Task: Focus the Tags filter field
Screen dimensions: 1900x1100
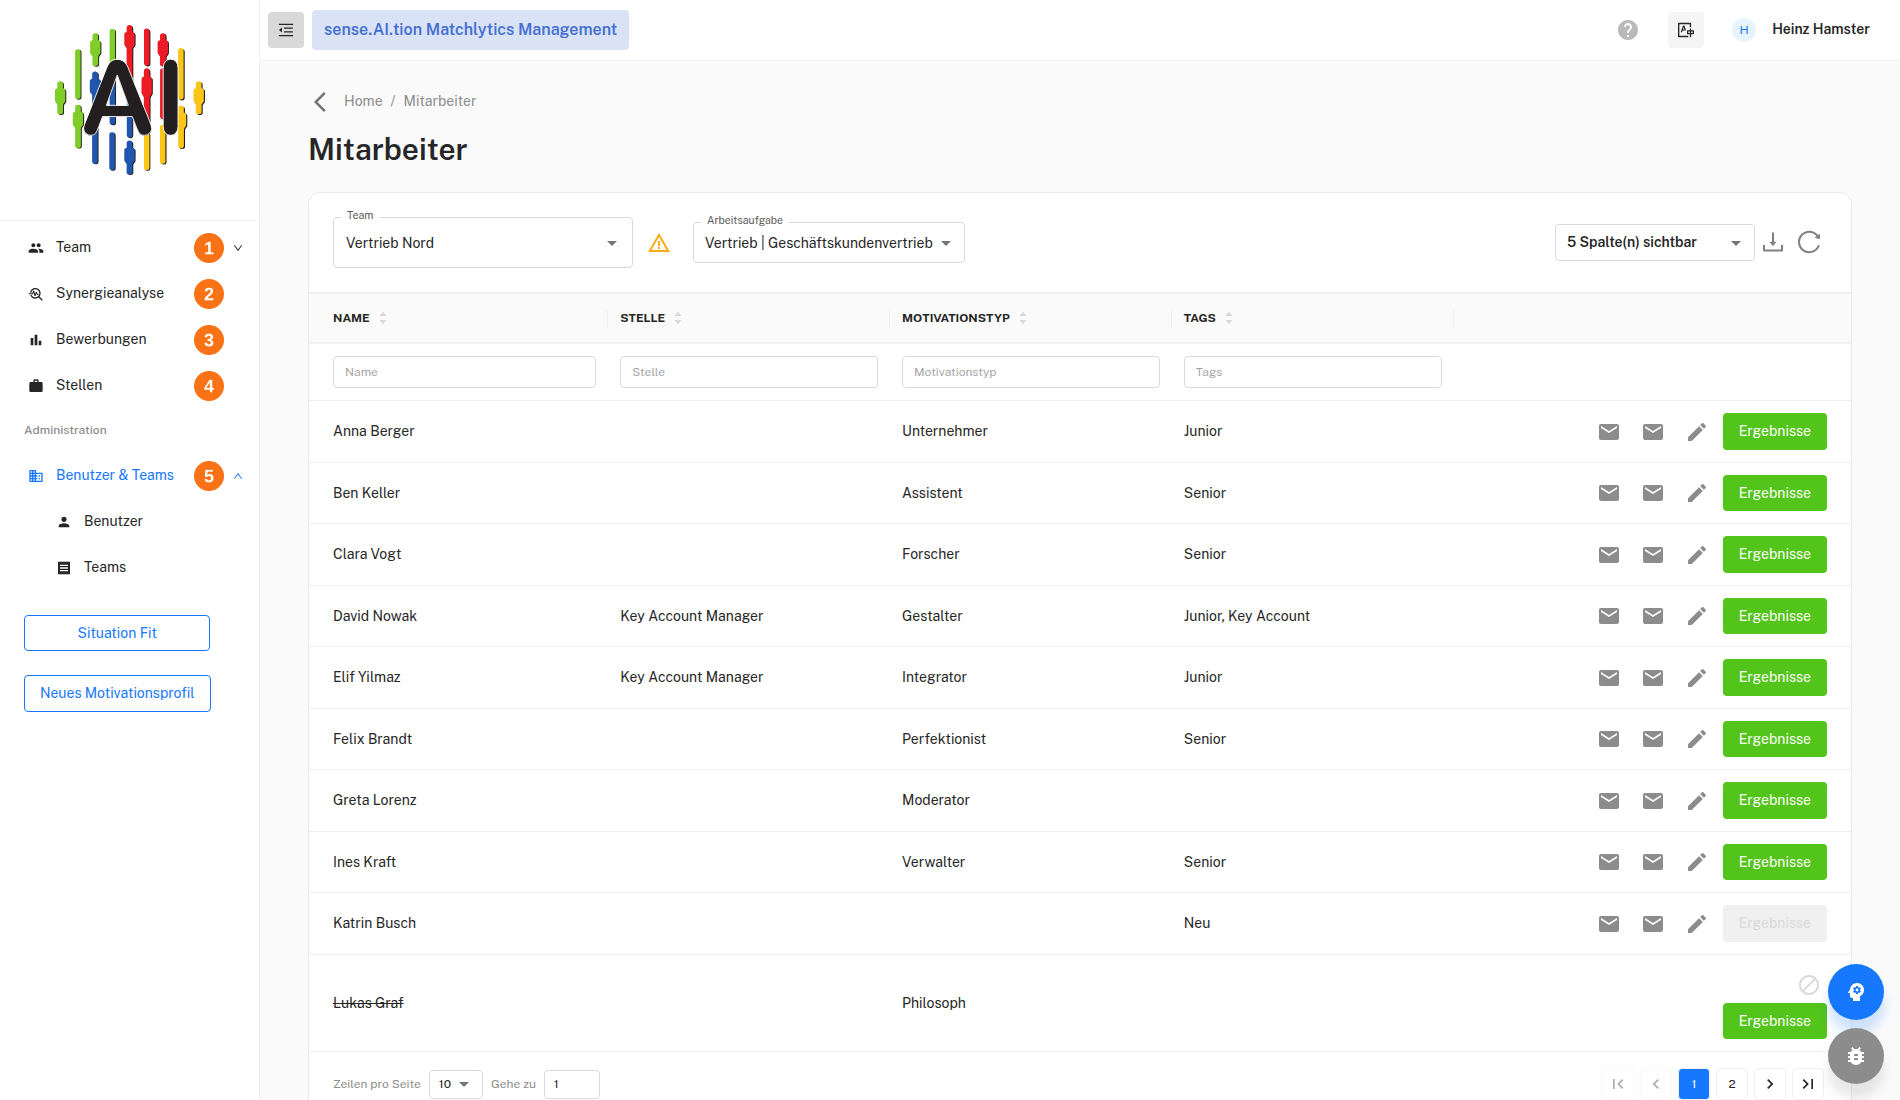Action: click(1313, 372)
